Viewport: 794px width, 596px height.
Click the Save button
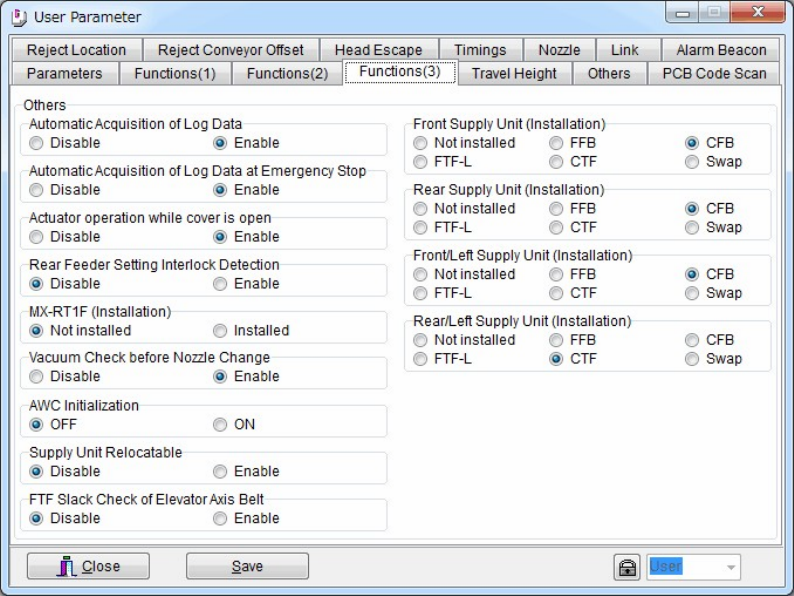click(x=247, y=567)
